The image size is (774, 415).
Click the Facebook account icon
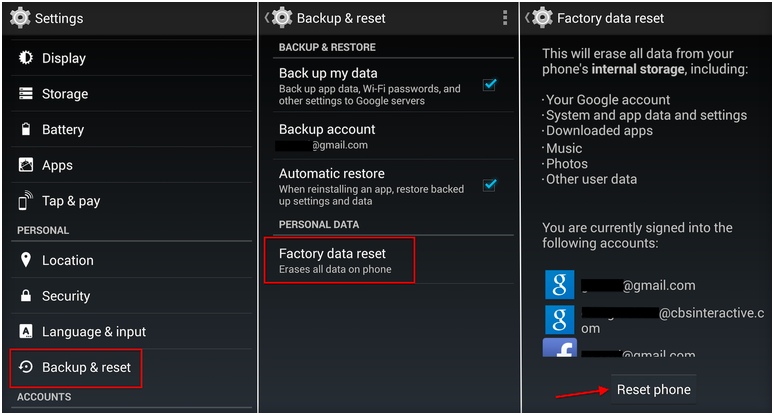click(x=559, y=349)
